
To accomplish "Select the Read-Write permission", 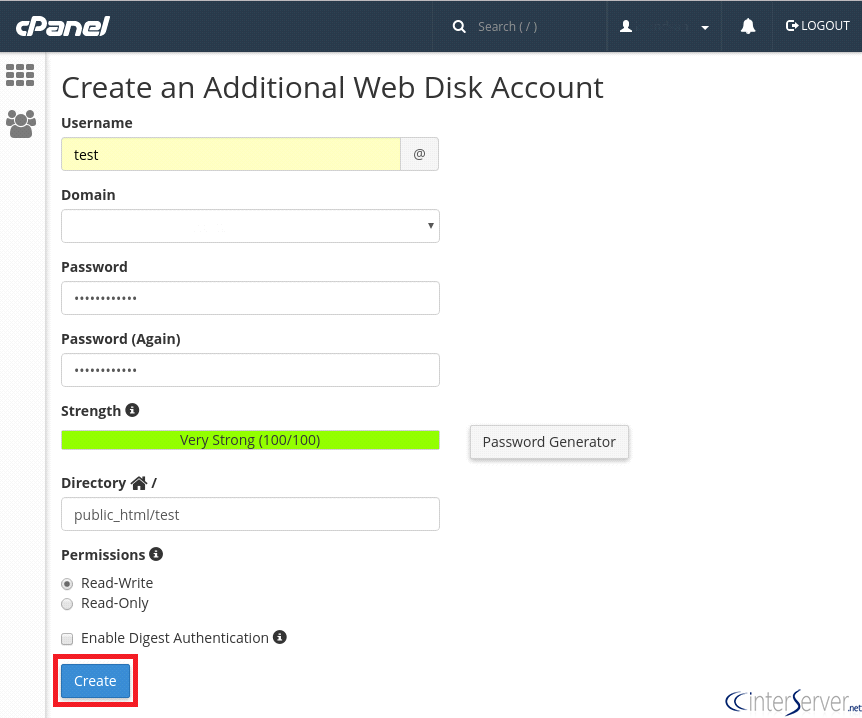I will pyautogui.click(x=67, y=583).
